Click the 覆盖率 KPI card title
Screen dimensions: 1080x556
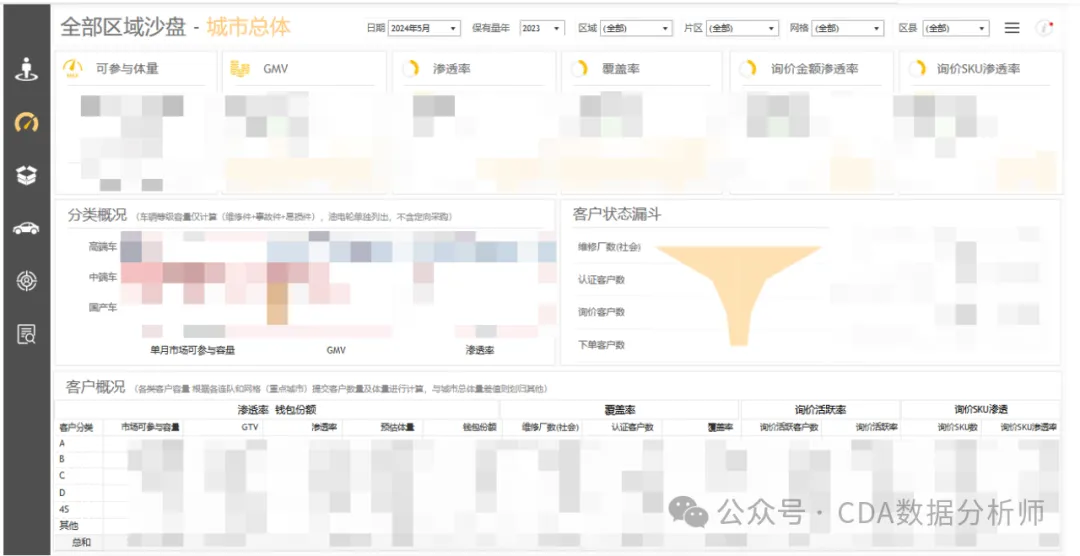point(620,69)
